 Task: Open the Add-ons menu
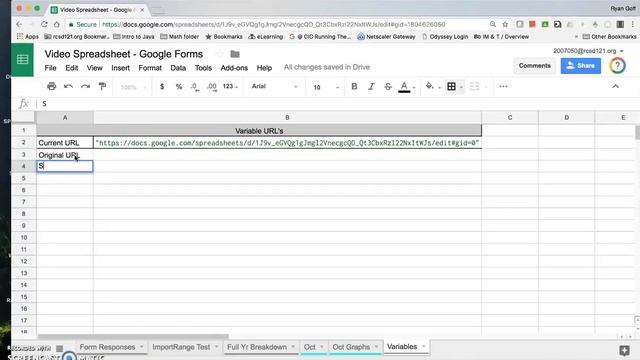(234, 68)
